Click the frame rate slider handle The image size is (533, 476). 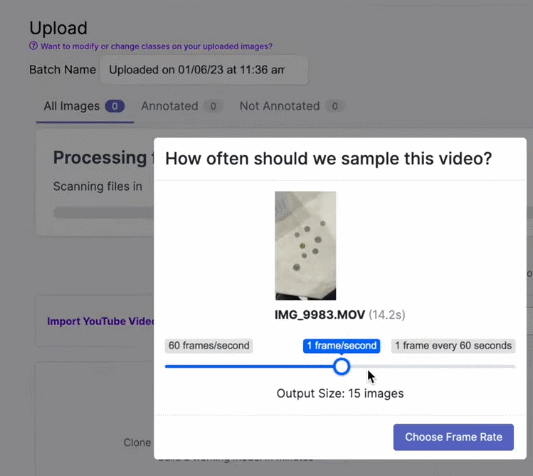click(x=341, y=367)
